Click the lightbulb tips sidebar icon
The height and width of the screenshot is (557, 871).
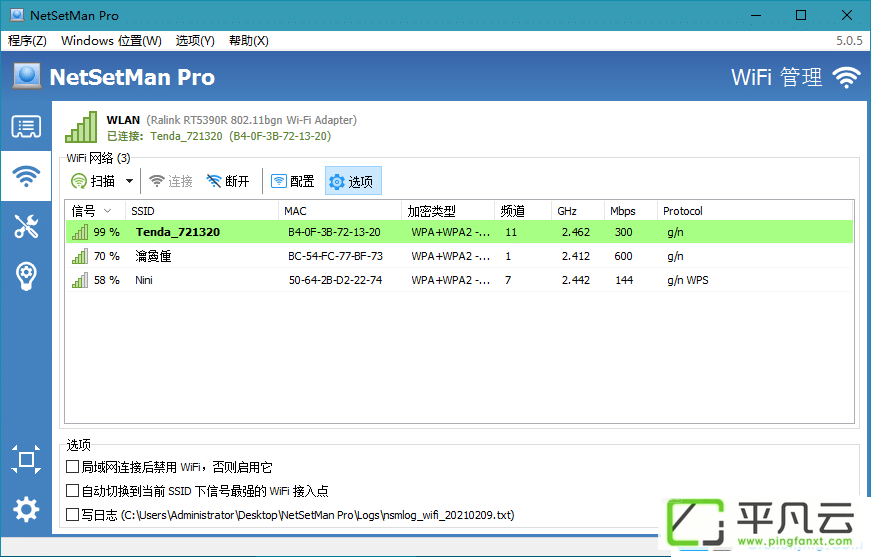pos(26,275)
